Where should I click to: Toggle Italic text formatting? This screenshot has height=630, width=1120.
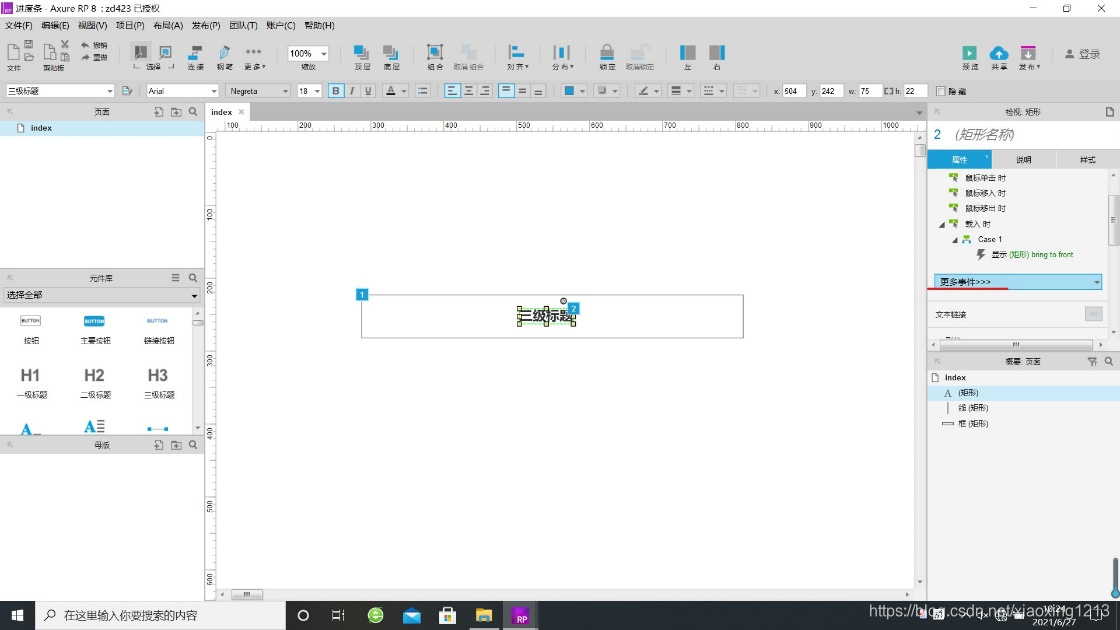(x=352, y=91)
